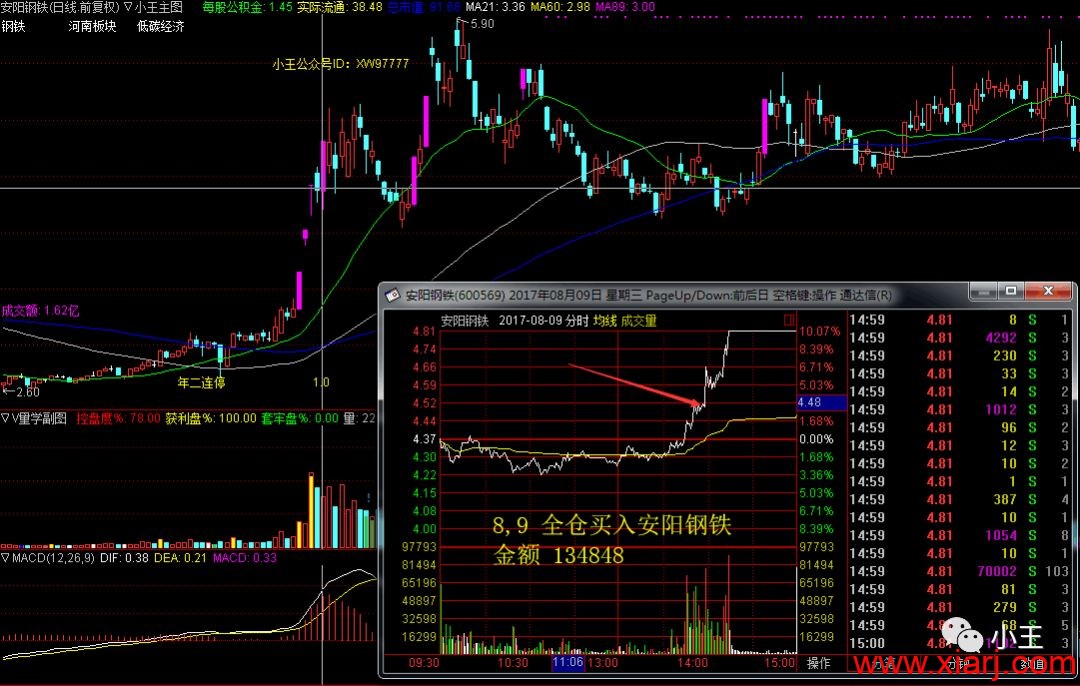Click the 安阳钢铁(日线,前复权) chart title
The width and height of the screenshot is (1080, 686).
click(61, 7)
